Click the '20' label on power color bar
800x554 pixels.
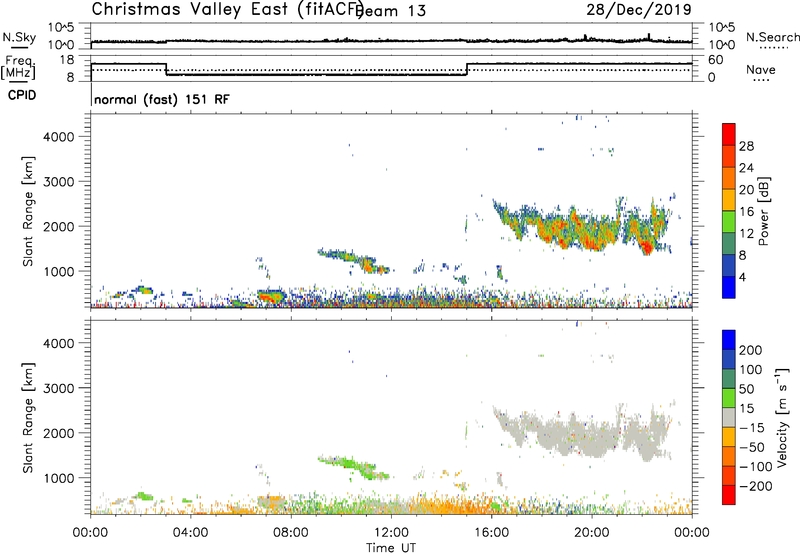(x=746, y=190)
